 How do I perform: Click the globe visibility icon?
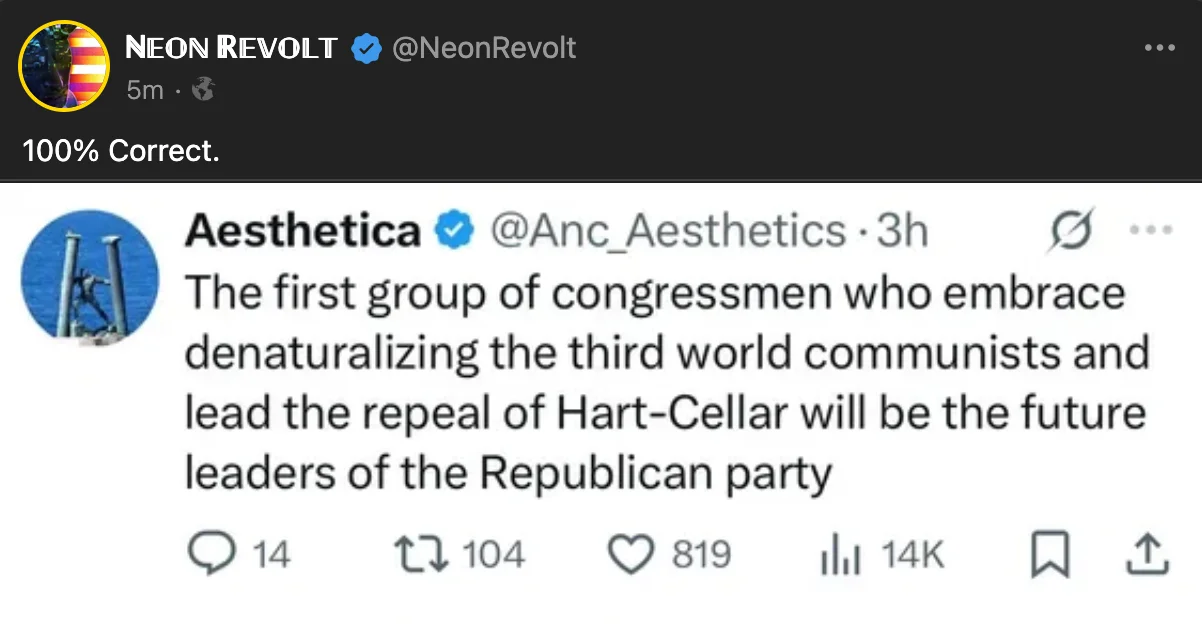pos(203,90)
